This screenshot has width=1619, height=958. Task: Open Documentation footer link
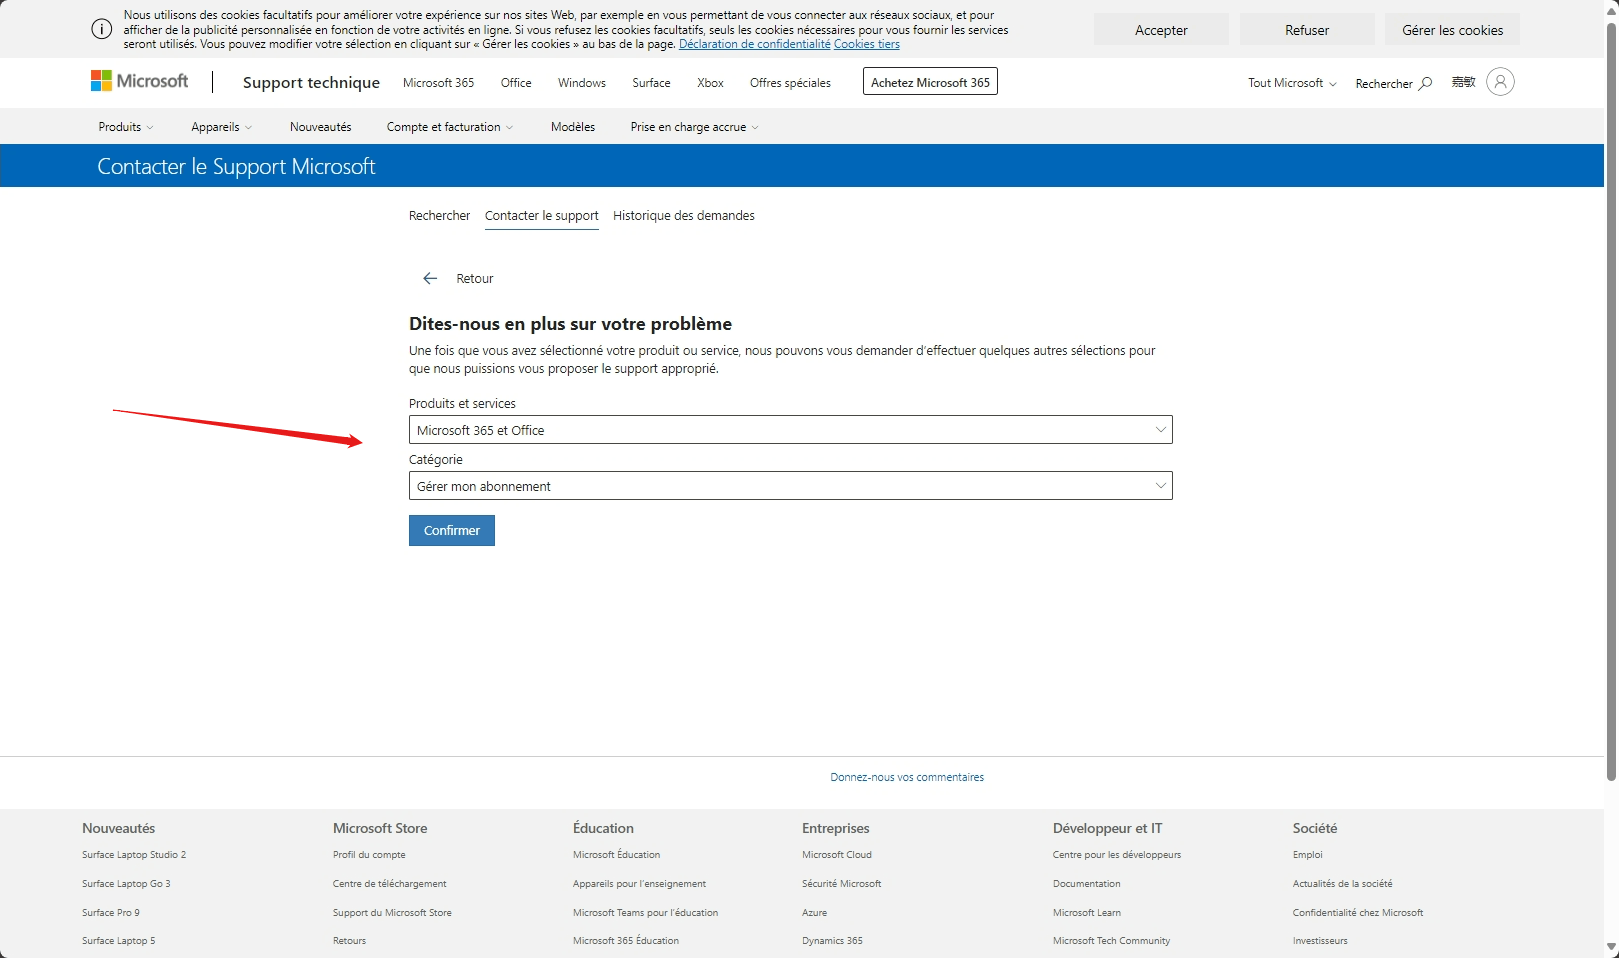pyautogui.click(x=1087, y=884)
